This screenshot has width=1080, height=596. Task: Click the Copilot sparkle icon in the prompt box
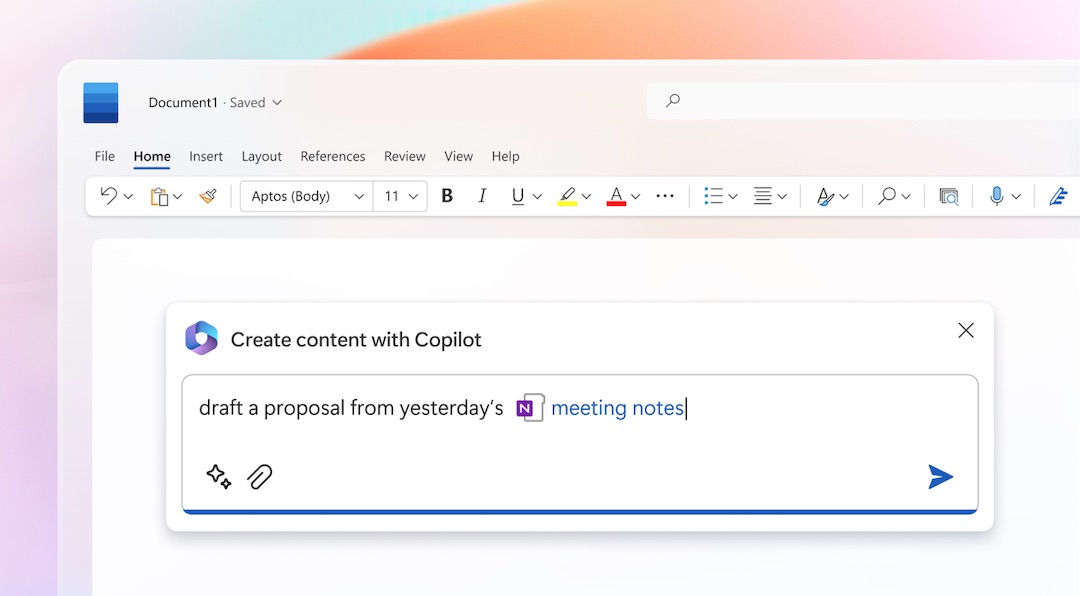click(218, 476)
